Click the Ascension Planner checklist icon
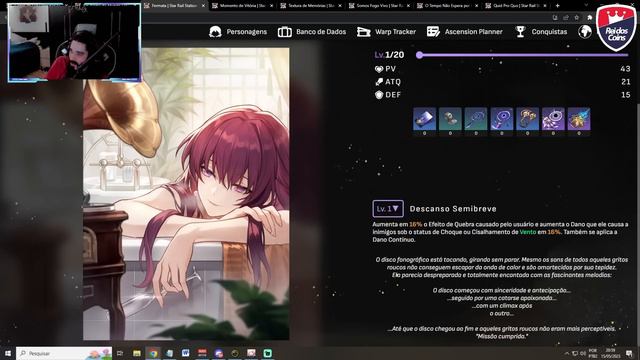 pyautogui.click(x=433, y=32)
